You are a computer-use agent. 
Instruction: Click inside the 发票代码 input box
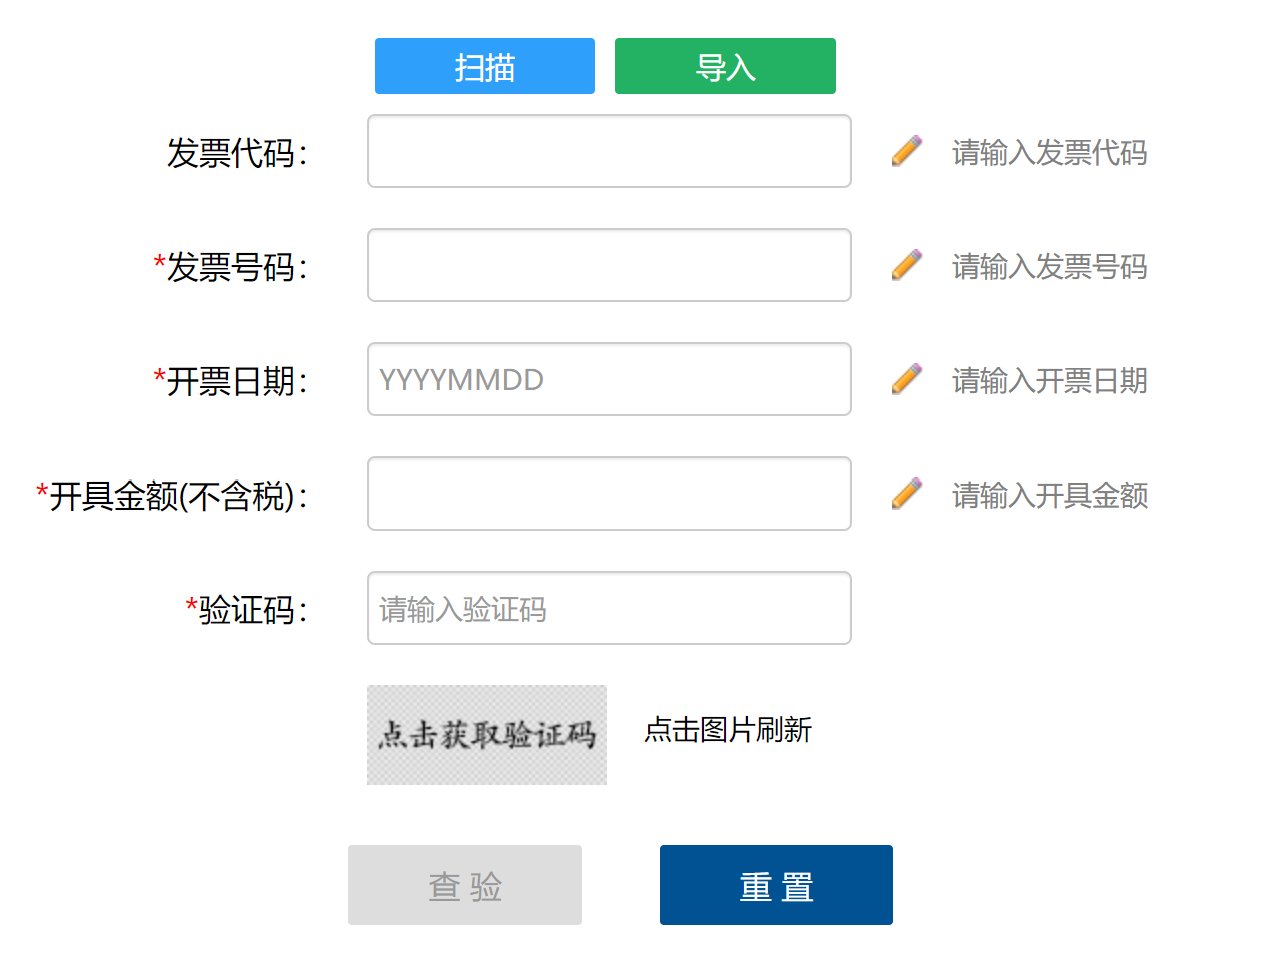tap(608, 152)
